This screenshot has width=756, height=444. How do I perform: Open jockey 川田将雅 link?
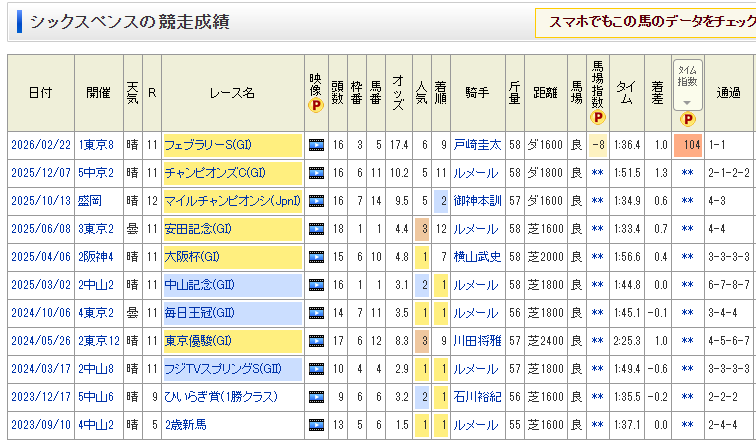click(x=475, y=341)
